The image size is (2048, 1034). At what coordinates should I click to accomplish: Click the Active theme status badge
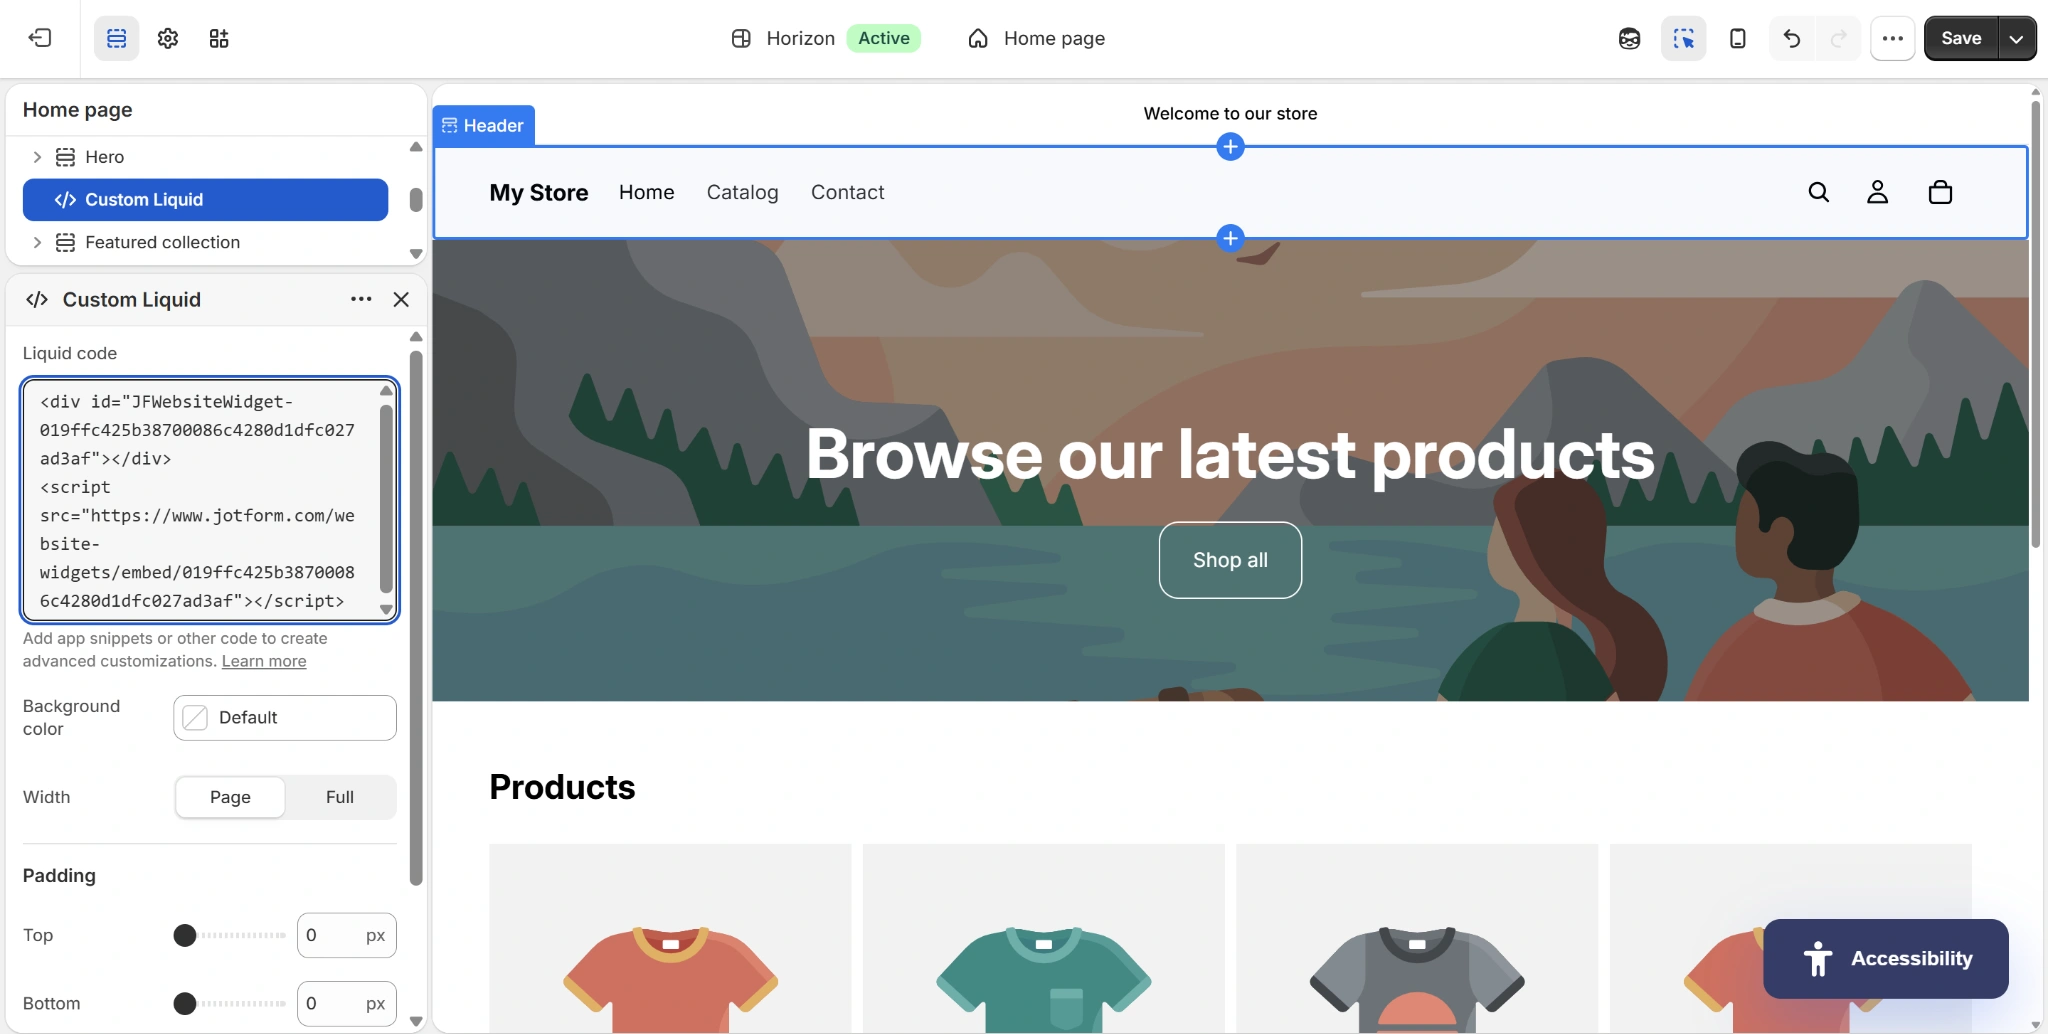click(884, 38)
